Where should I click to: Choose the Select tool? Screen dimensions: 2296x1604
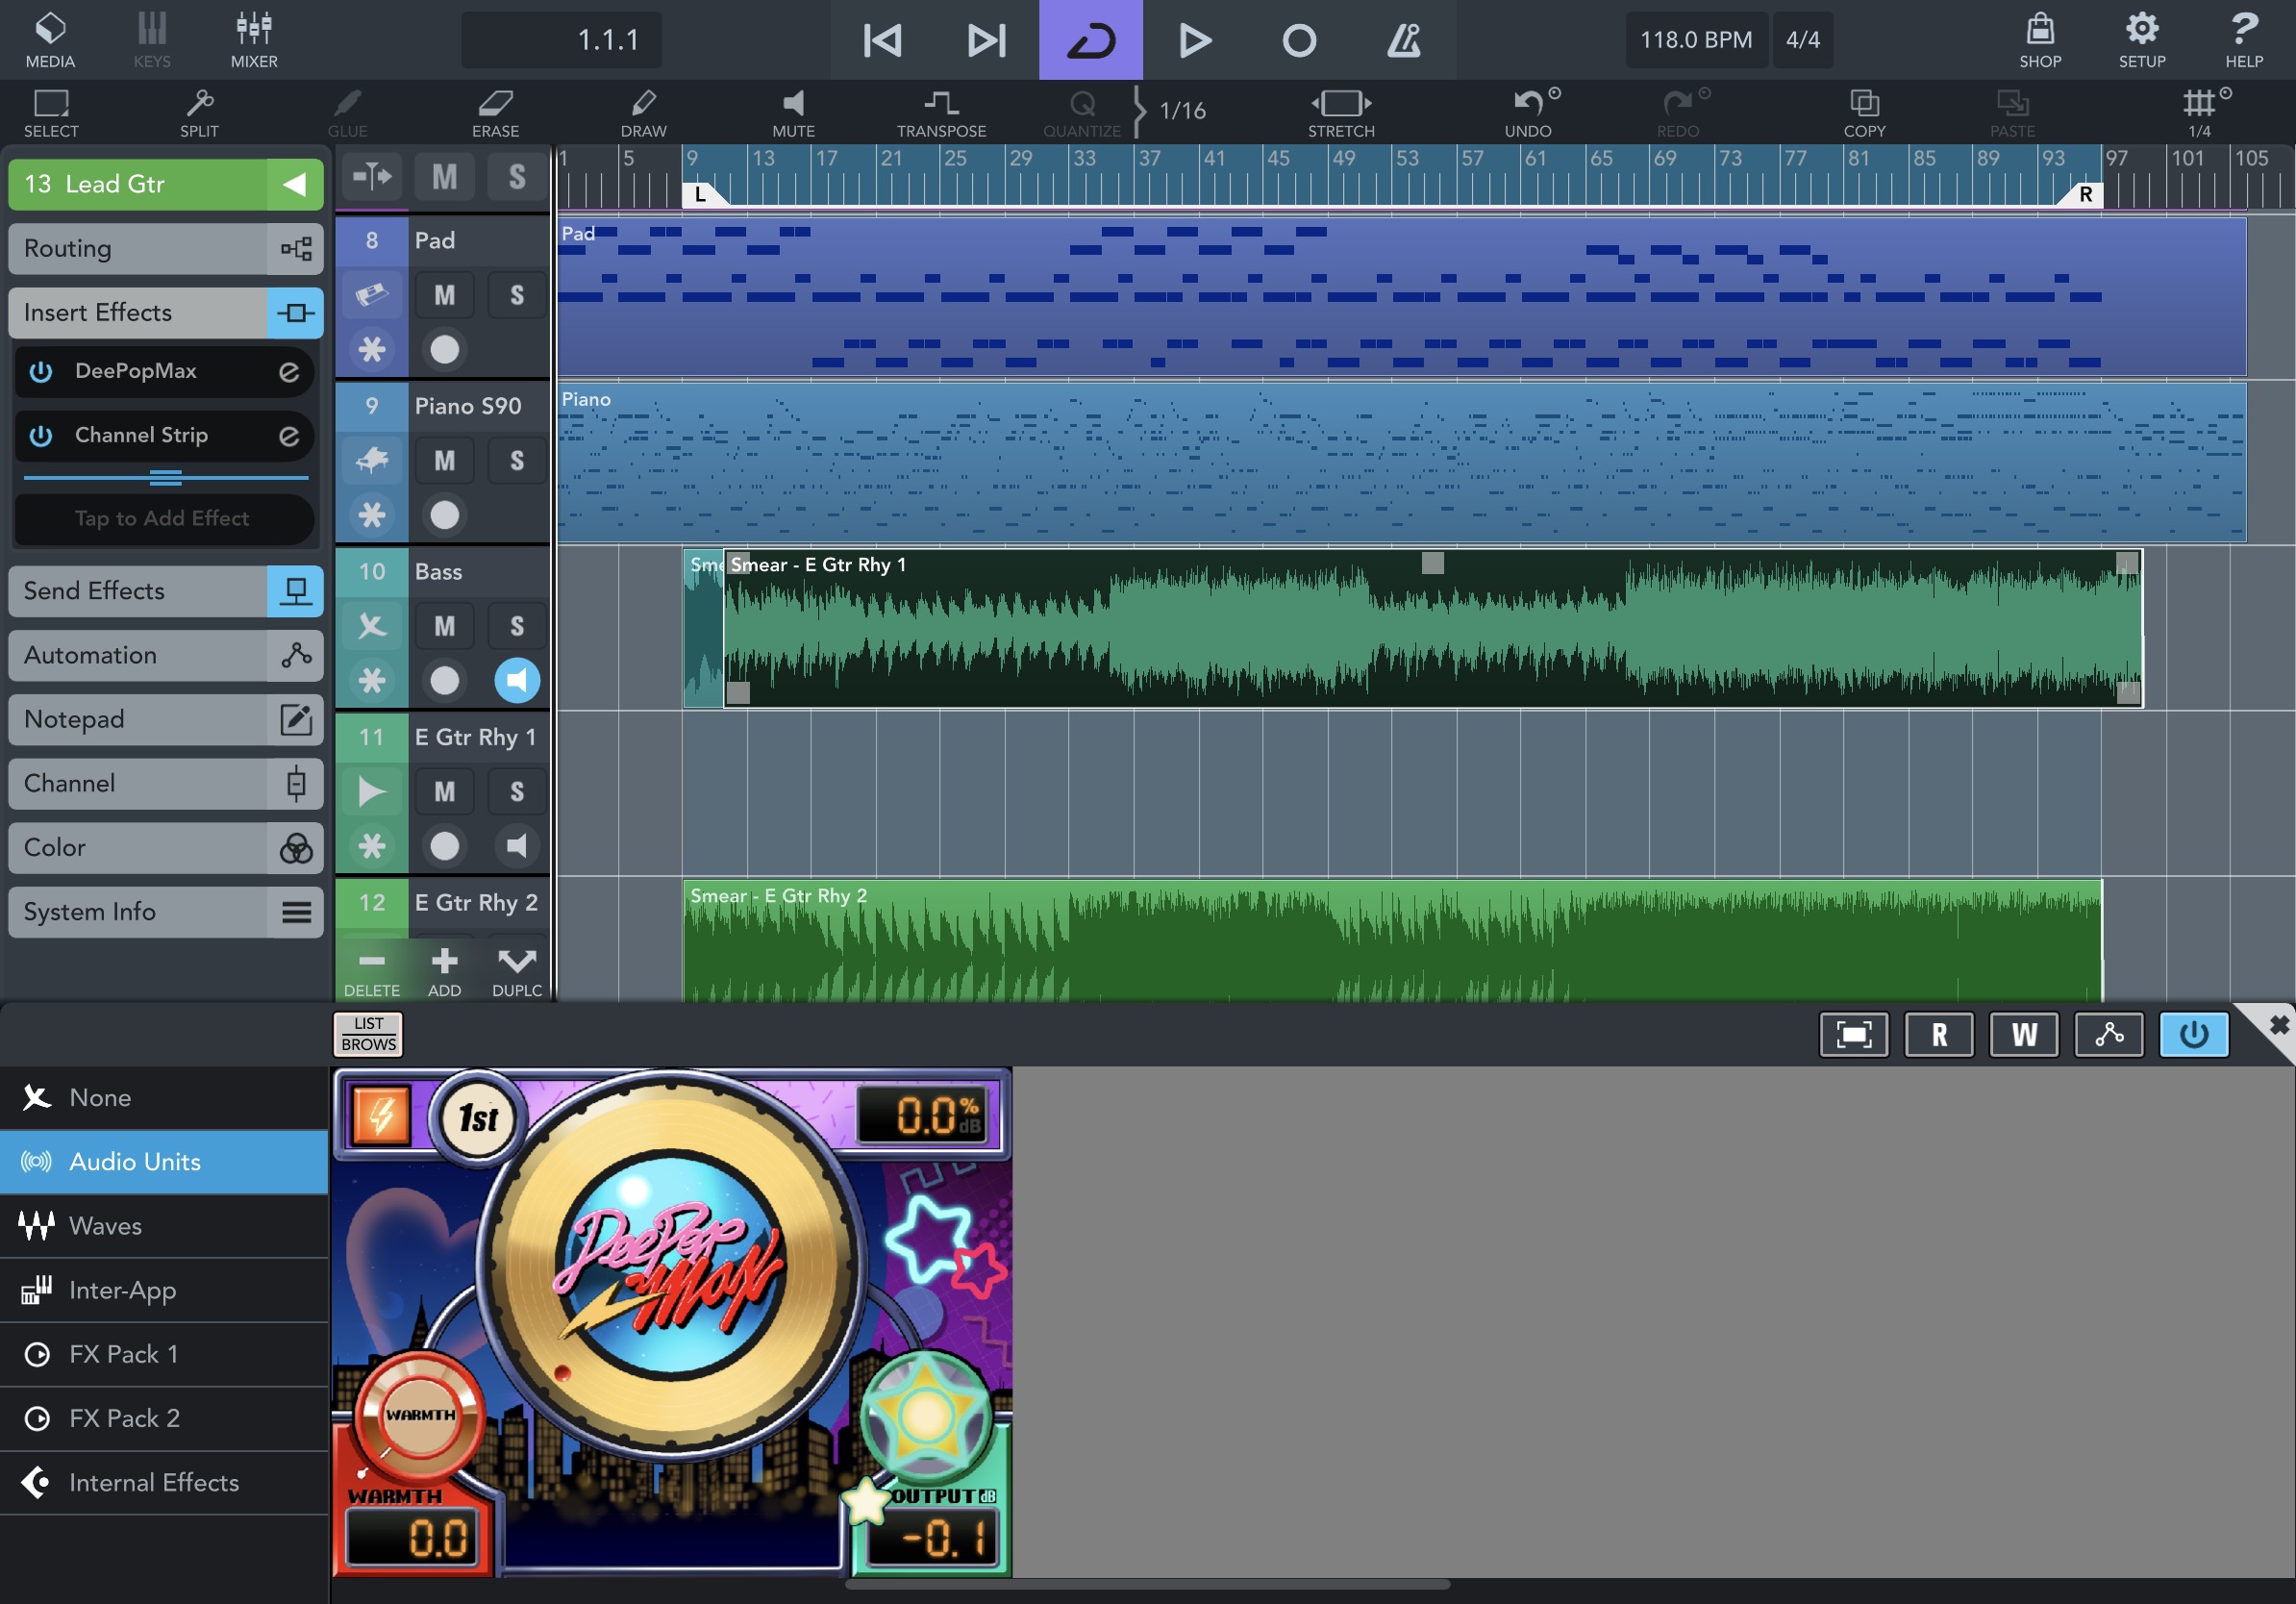tap(50, 113)
